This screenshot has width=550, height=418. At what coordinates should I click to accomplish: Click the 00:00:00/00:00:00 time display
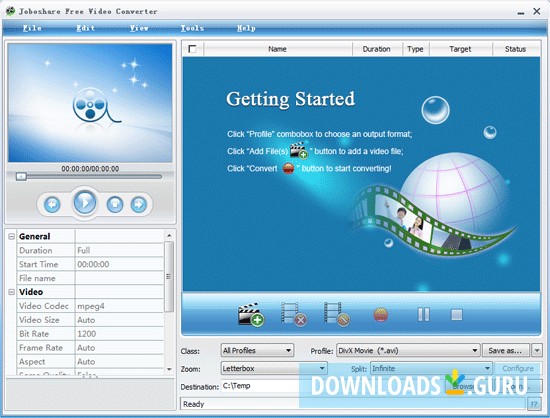(x=90, y=169)
